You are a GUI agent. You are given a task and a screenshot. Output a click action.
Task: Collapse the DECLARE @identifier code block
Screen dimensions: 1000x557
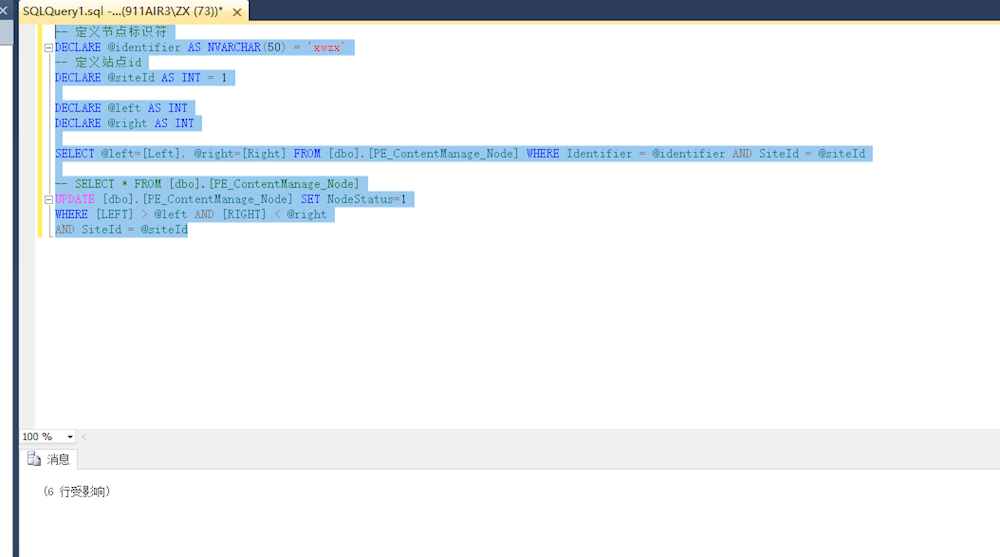(x=48, y=47)
